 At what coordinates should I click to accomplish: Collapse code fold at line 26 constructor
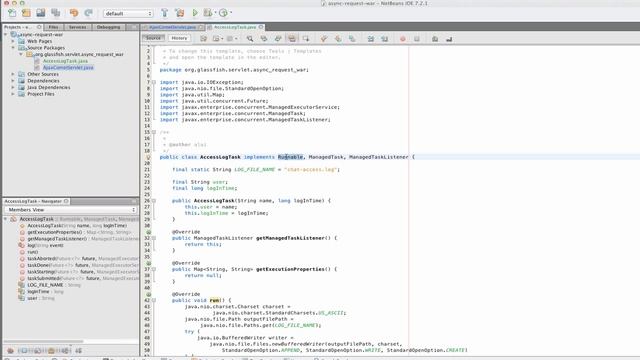tap(154, 201)
